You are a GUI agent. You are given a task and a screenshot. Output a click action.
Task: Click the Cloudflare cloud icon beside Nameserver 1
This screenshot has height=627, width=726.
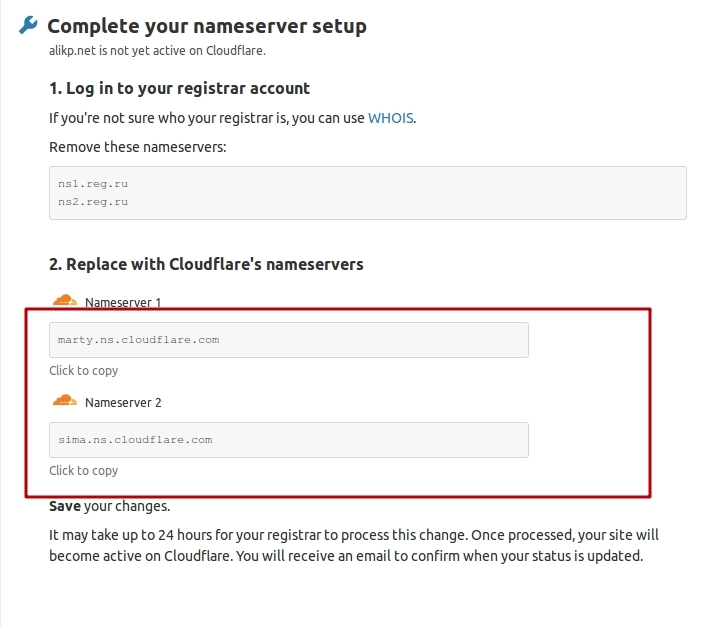pyautogui.click(x=64, y=300)
